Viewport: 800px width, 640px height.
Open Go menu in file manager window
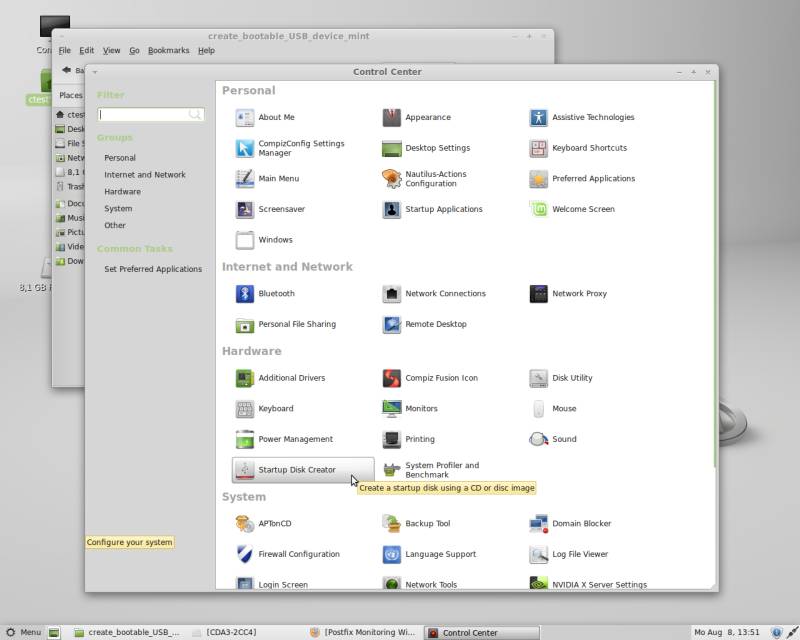tap(134, 51)
